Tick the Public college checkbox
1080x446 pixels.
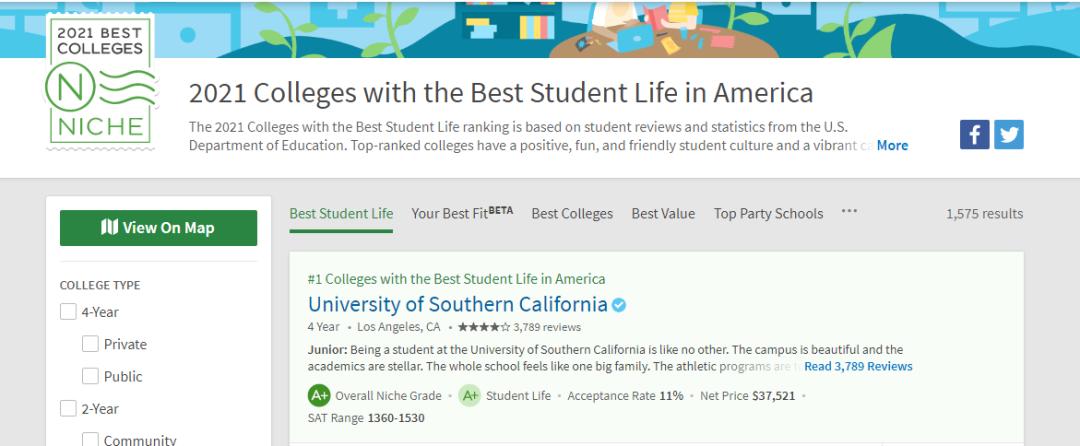90,376
